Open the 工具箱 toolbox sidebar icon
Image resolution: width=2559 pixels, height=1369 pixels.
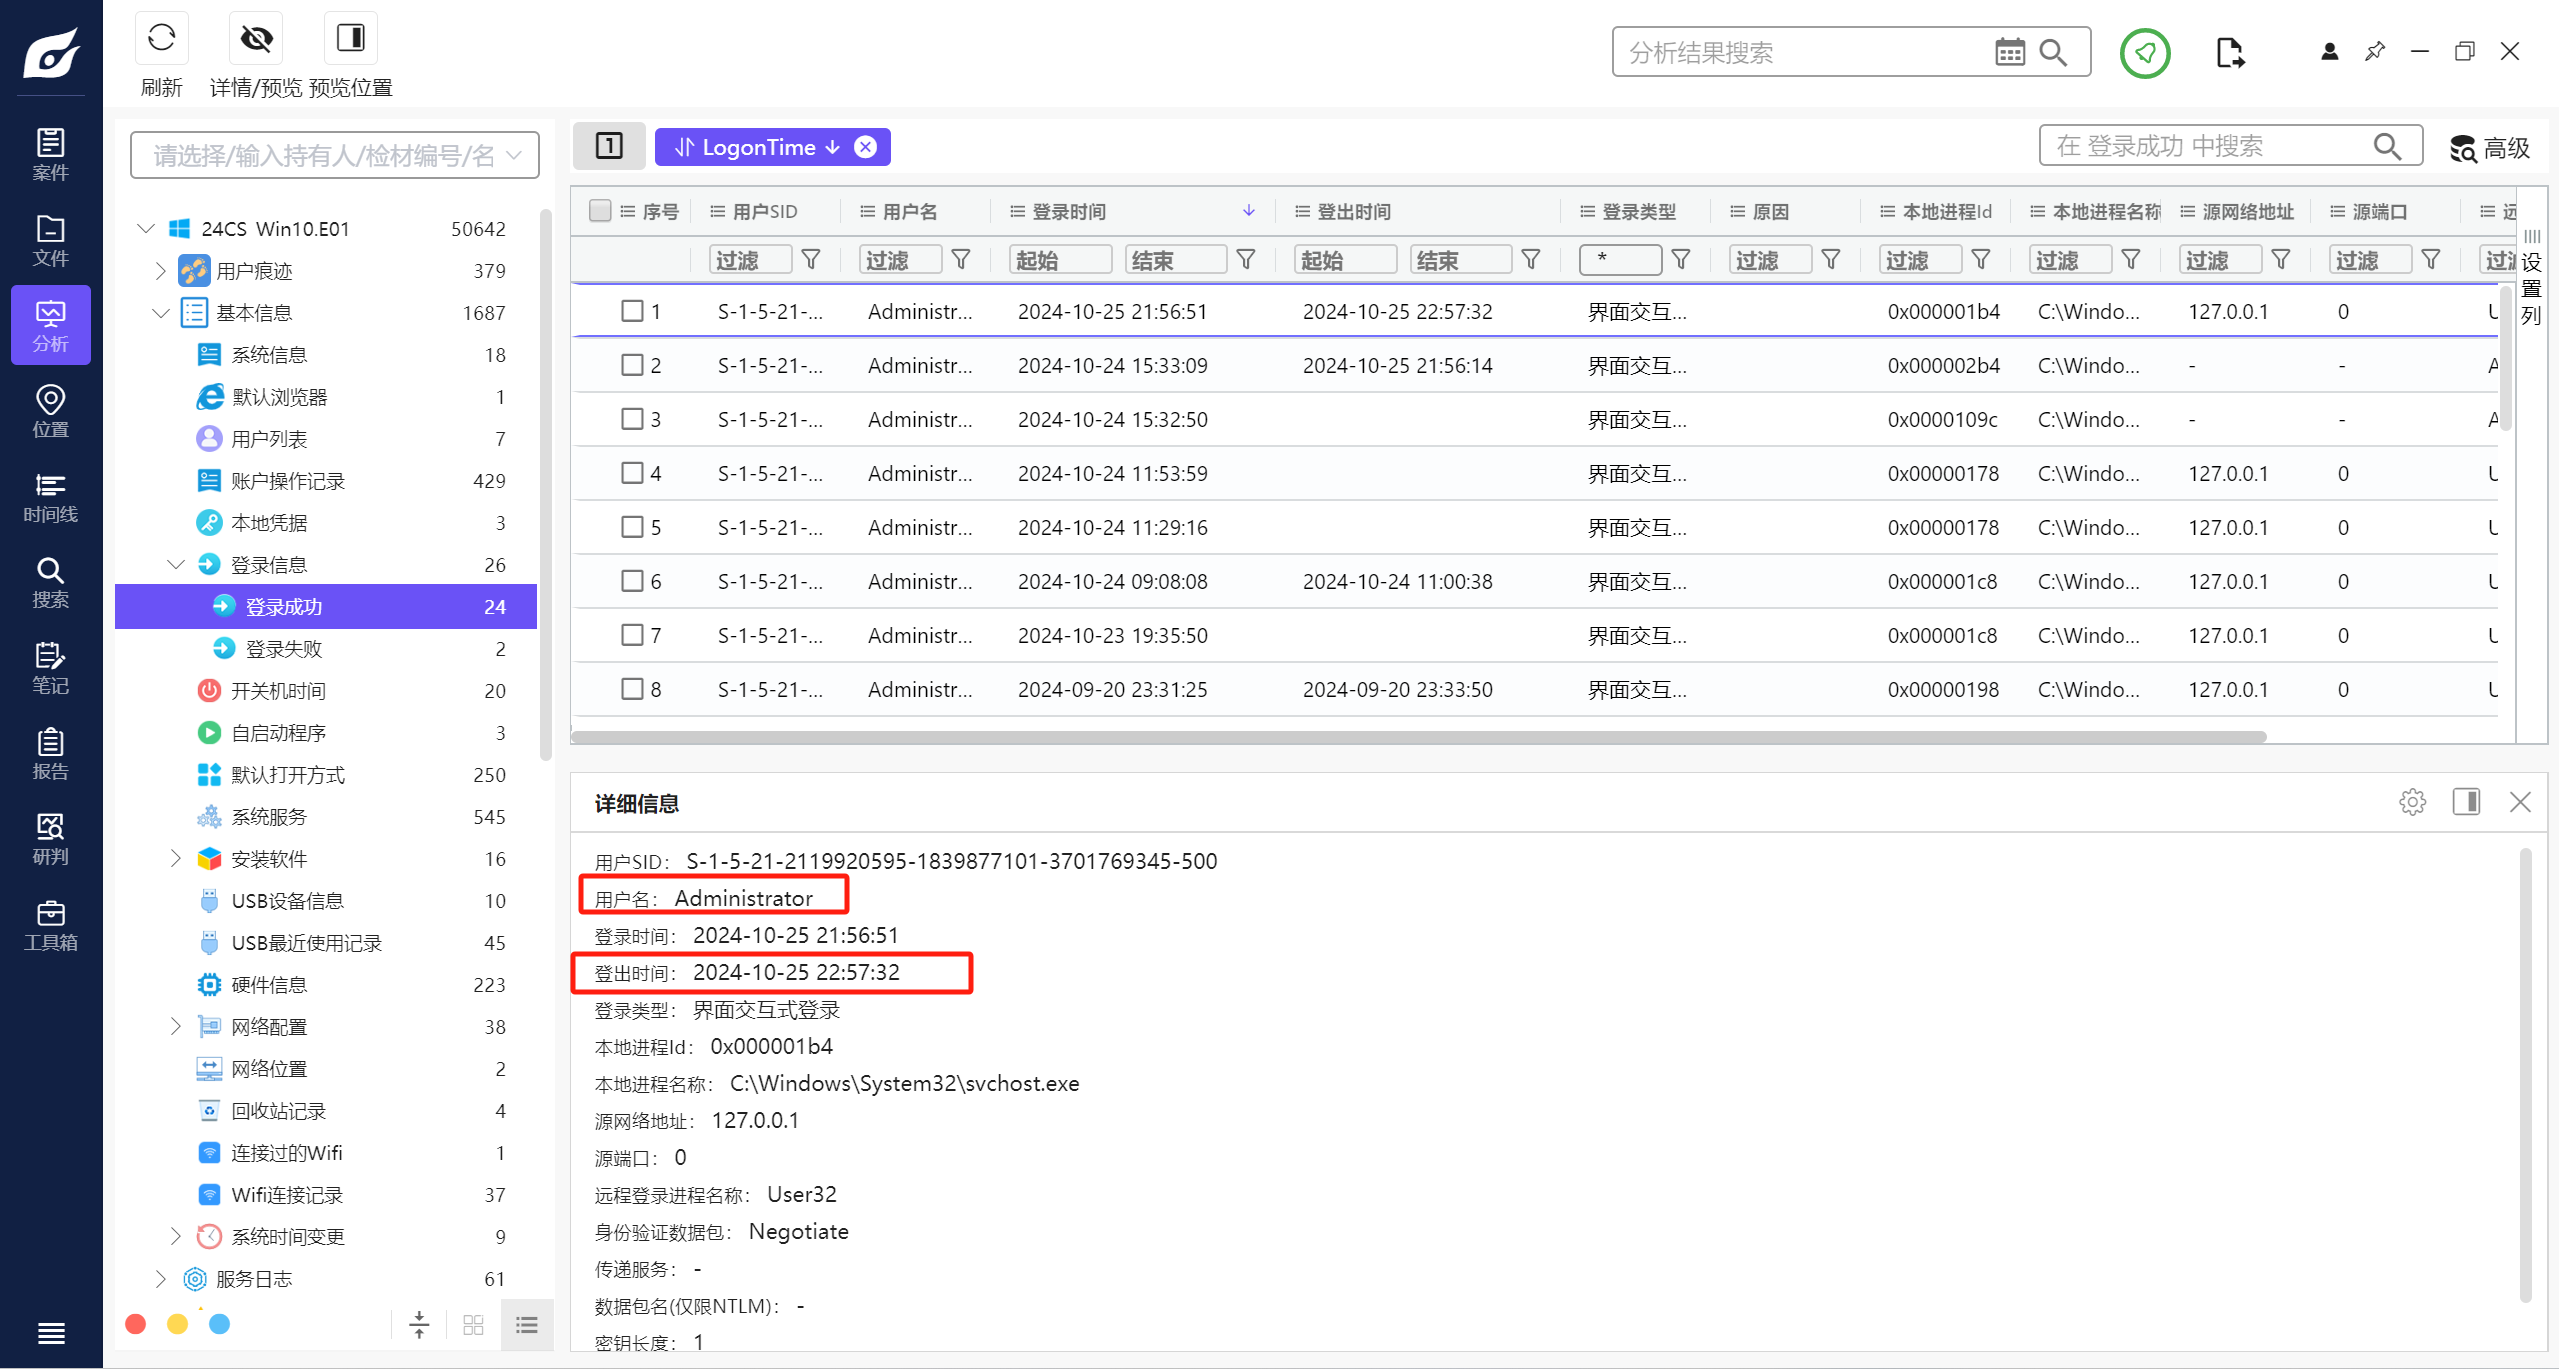(50, 925)
